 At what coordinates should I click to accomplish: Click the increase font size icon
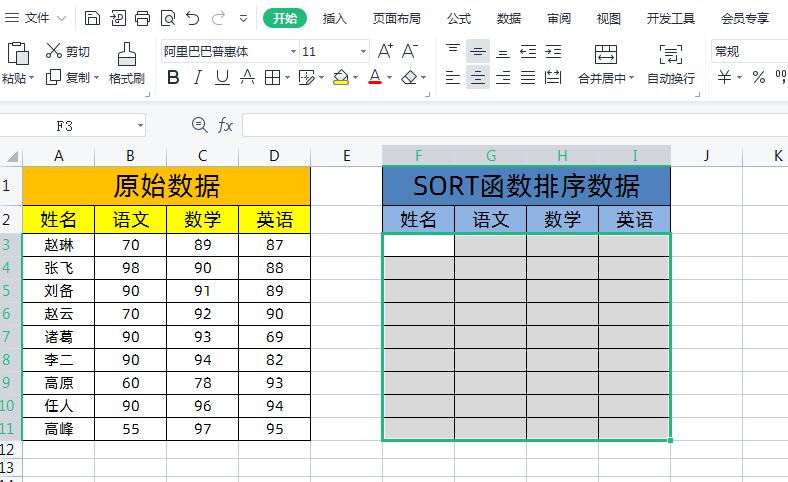click(386, 51)
